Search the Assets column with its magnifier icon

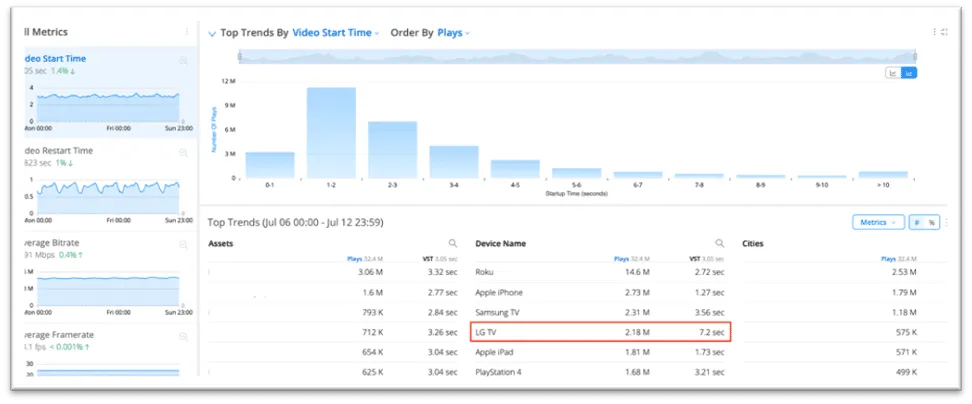(453, 244)
